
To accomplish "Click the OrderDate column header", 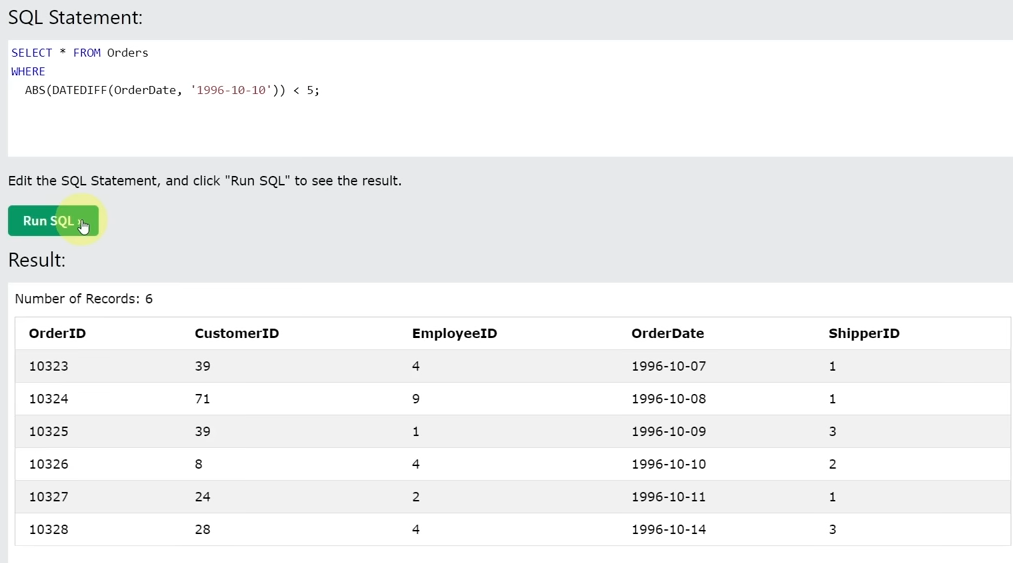I will point(667,334).
